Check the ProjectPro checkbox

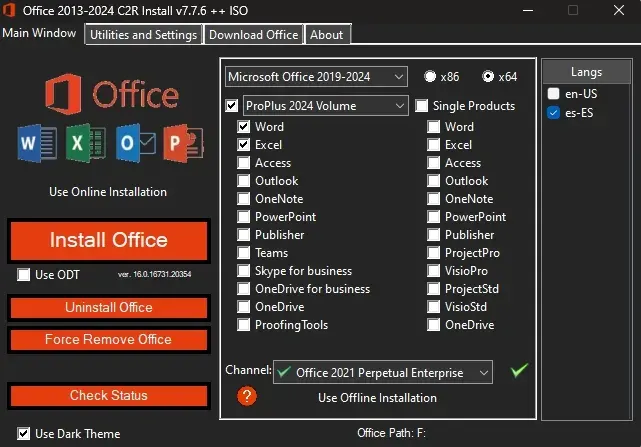tap(434, 253)
